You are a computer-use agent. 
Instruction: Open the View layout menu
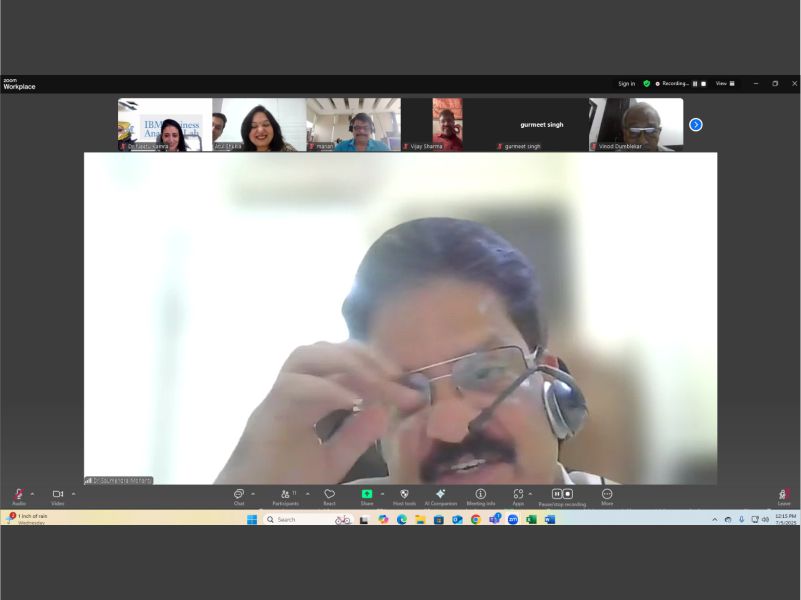[724, 84]
